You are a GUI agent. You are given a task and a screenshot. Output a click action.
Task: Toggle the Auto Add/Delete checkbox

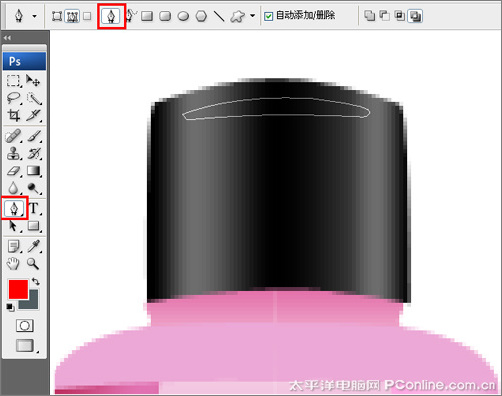[268, 16]
